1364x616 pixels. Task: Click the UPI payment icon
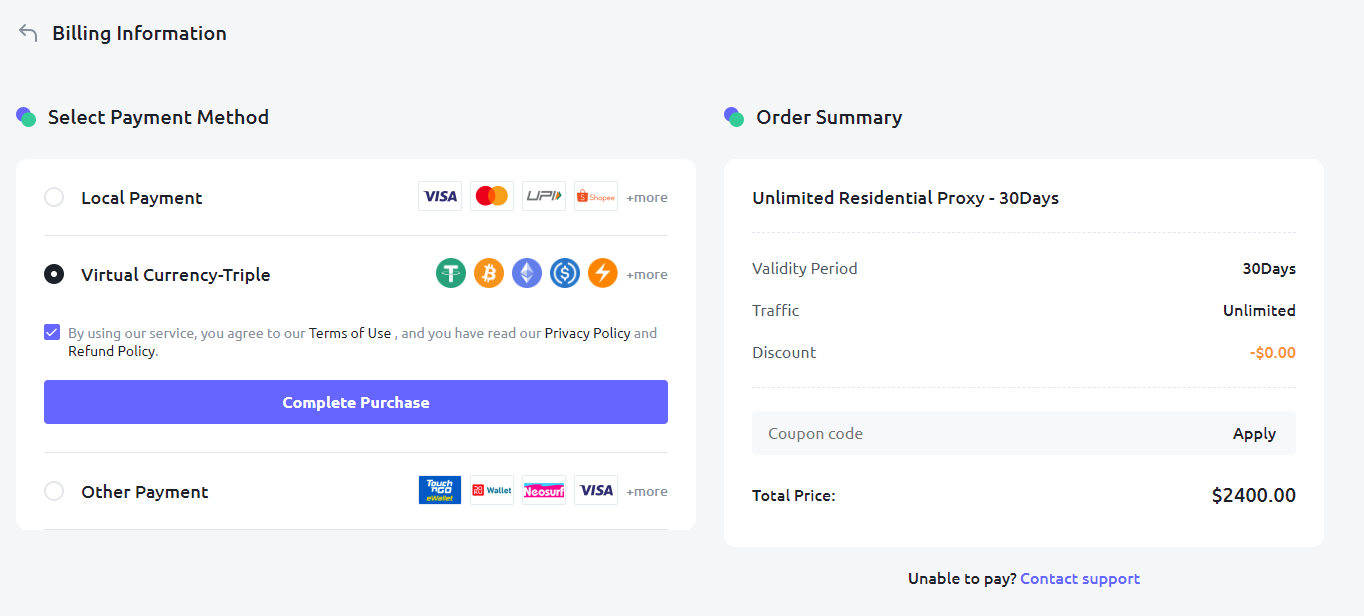tap(543, 197)
